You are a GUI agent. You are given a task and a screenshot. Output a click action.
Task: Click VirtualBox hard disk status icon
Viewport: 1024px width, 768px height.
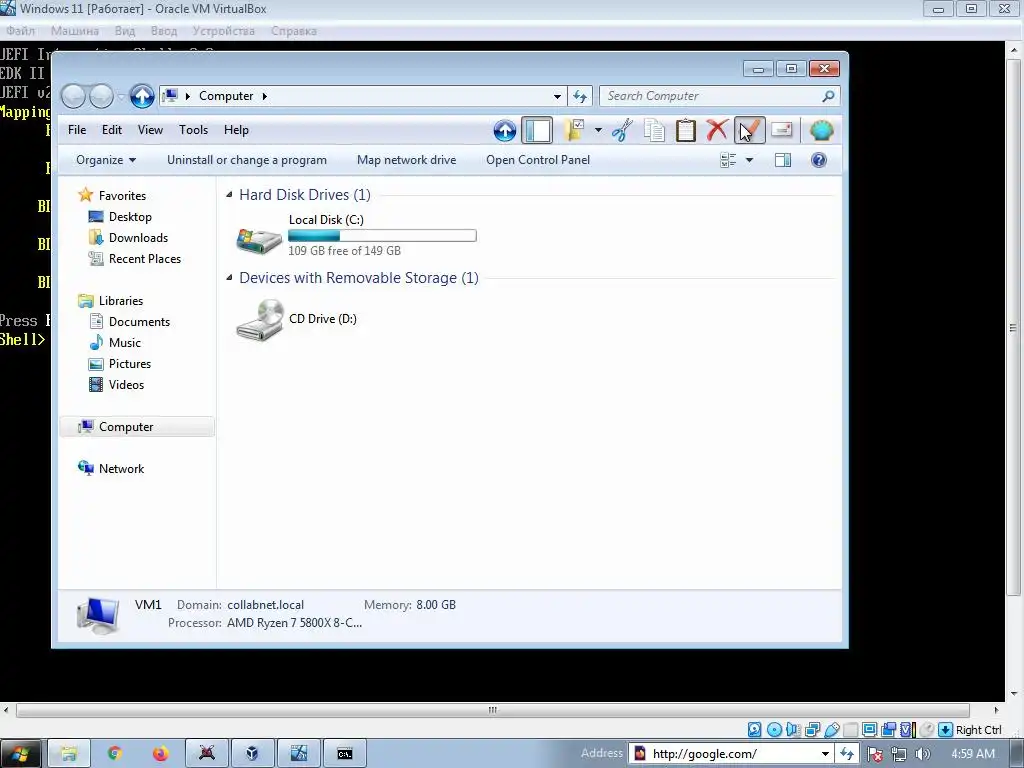point(754,729)
